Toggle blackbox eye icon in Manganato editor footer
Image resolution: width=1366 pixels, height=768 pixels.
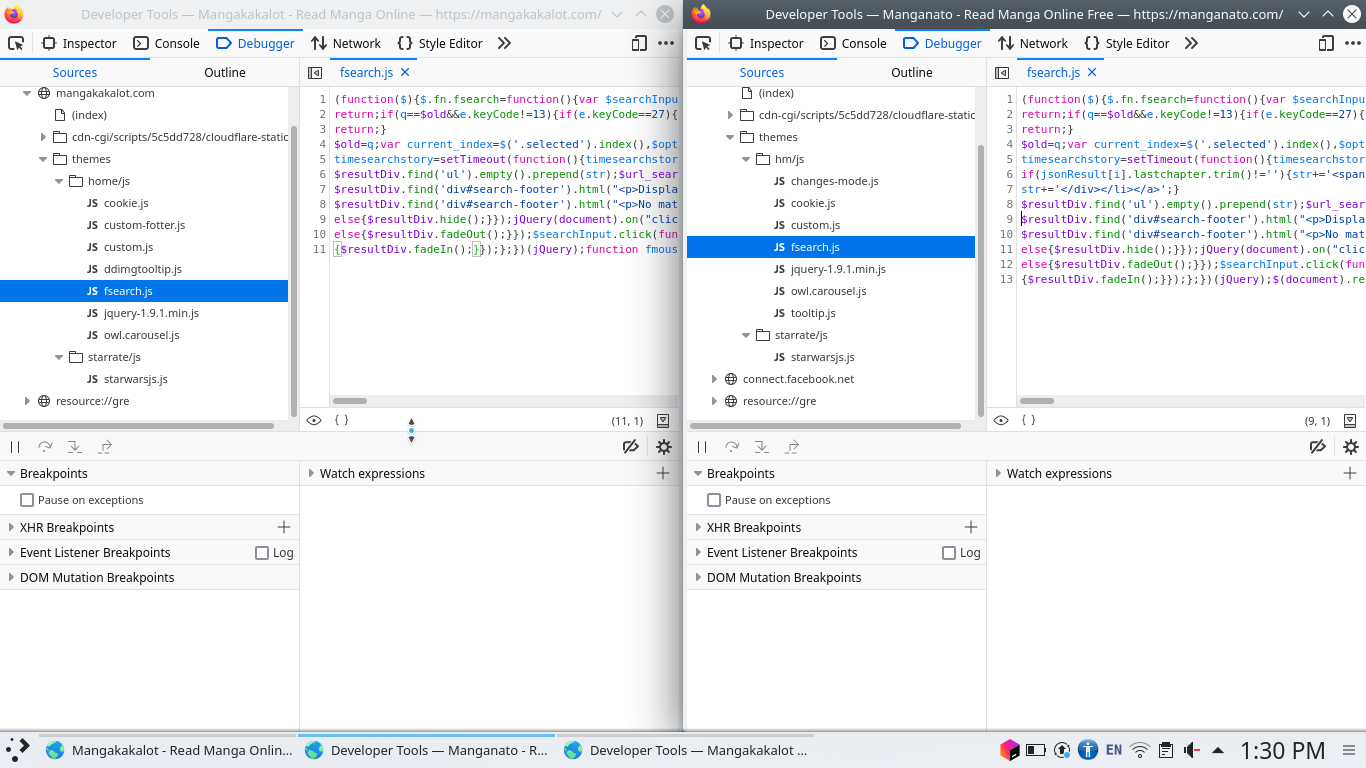click(x=1001, y=421)
